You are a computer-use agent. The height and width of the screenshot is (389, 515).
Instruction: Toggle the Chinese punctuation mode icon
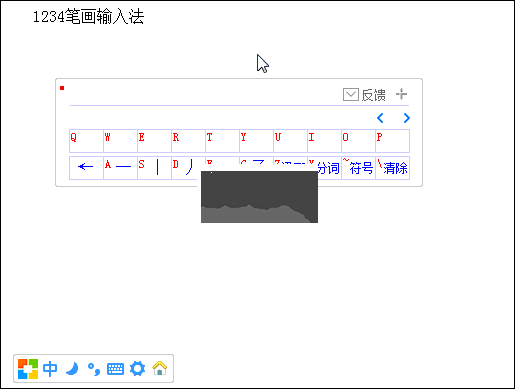point(94,369)
